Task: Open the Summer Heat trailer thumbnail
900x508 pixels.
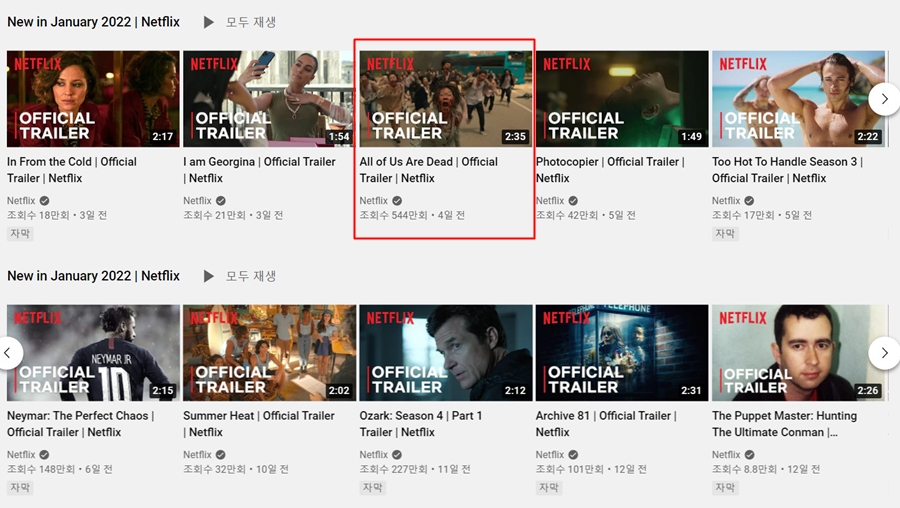Action: (269, 353)
